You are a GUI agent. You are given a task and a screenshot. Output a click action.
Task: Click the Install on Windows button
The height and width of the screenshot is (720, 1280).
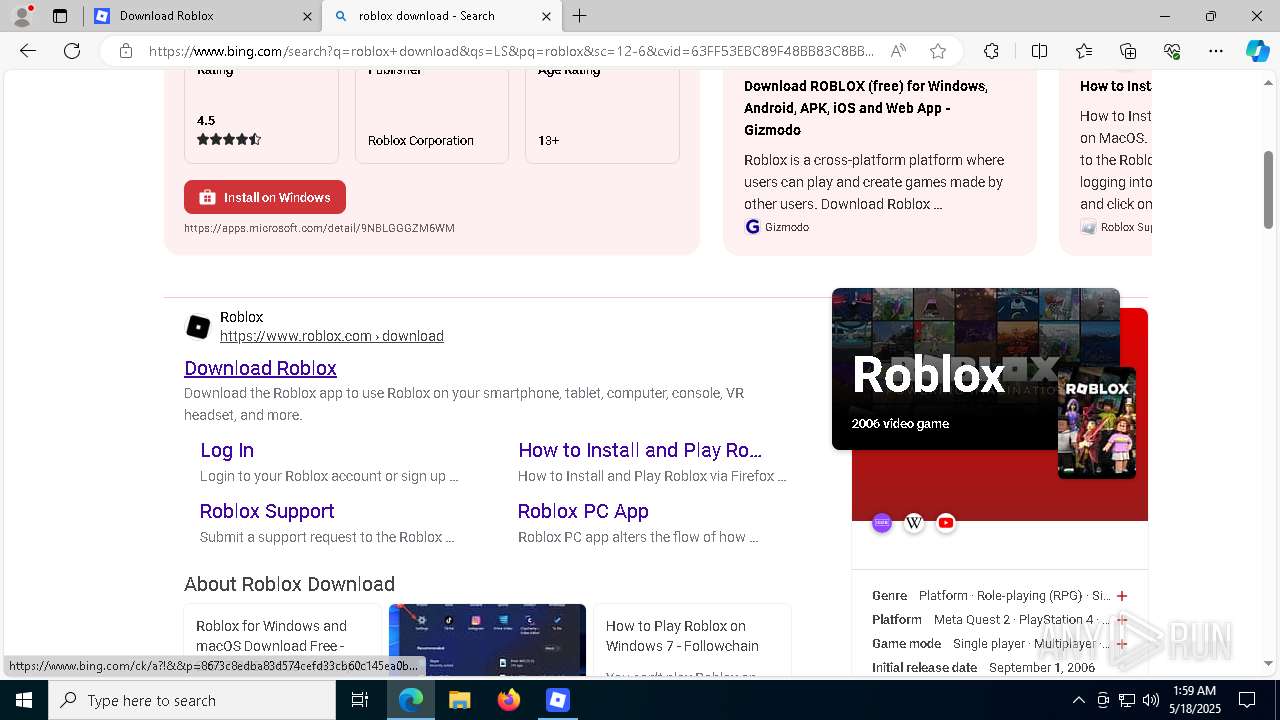coord(265,197)
